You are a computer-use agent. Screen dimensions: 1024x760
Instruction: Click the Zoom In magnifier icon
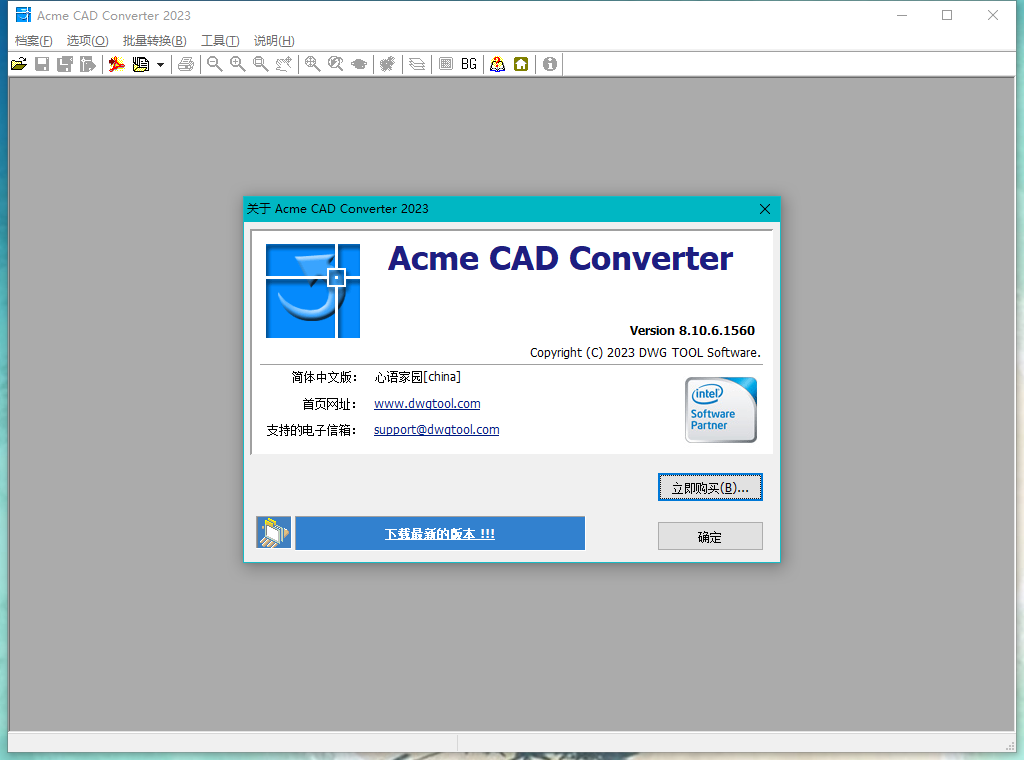pyautogui.click(x=238, y=64)
